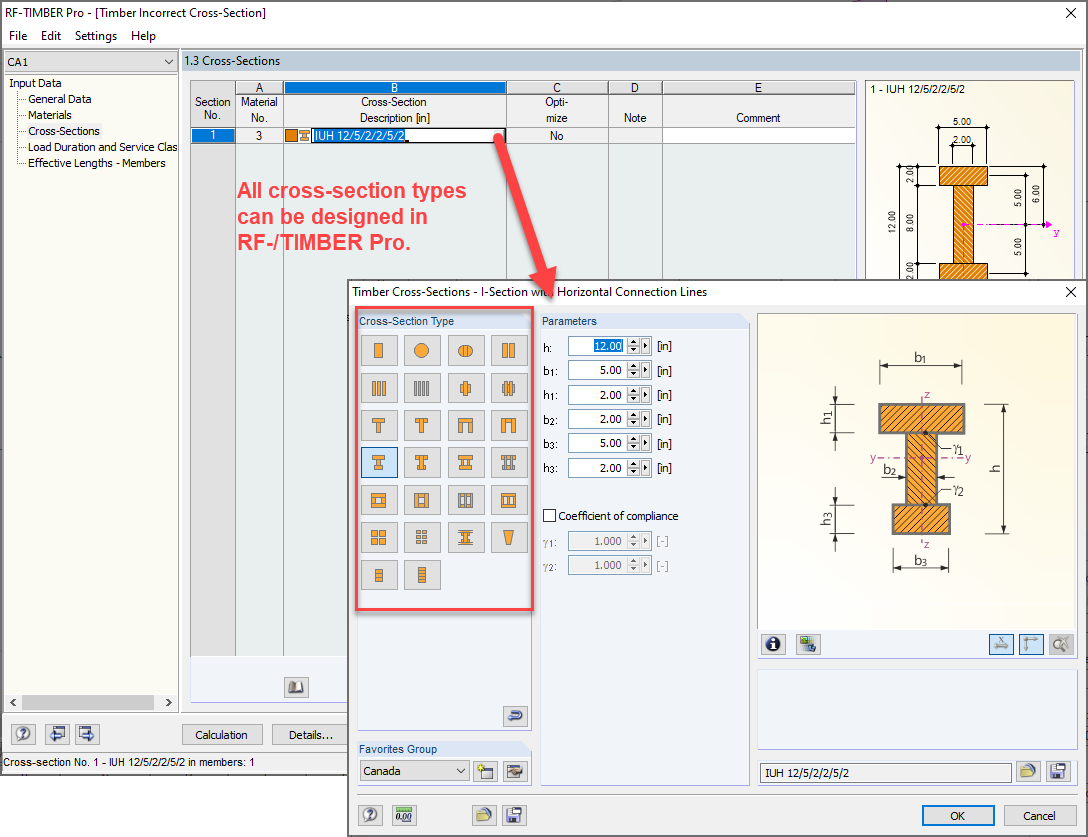Enable Coefficient of compliance checkbox

550,516
